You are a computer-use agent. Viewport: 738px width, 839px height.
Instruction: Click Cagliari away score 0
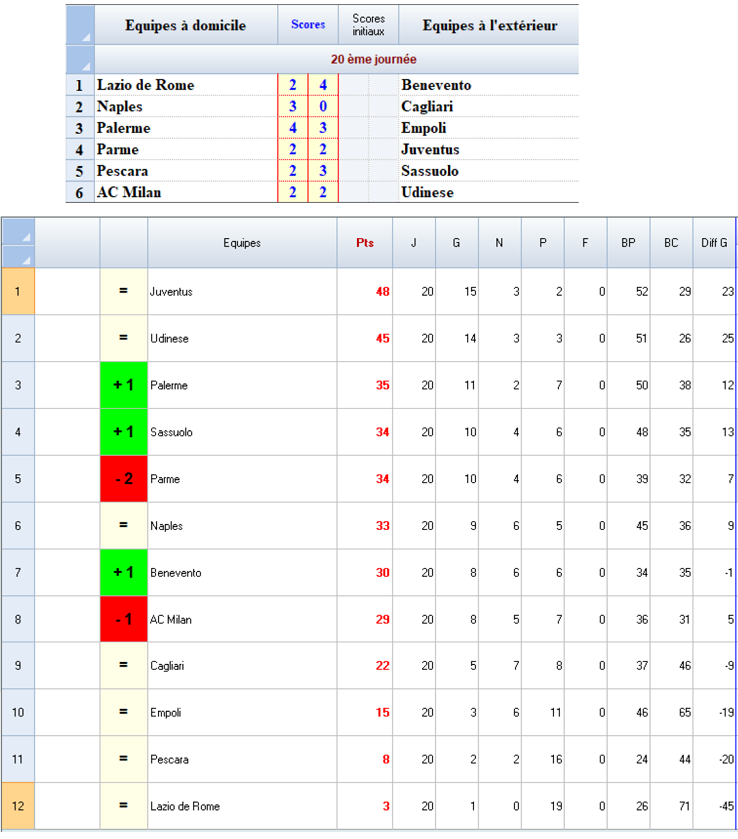323,106
